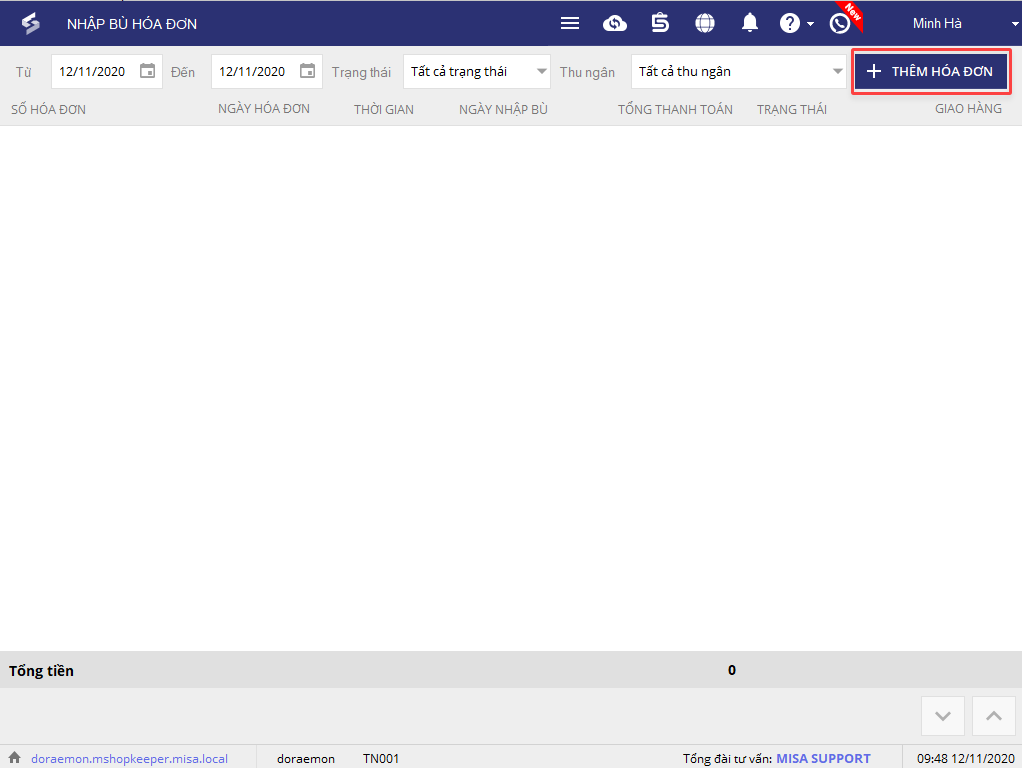Click doraemon store name in status bar

(306, 759)
